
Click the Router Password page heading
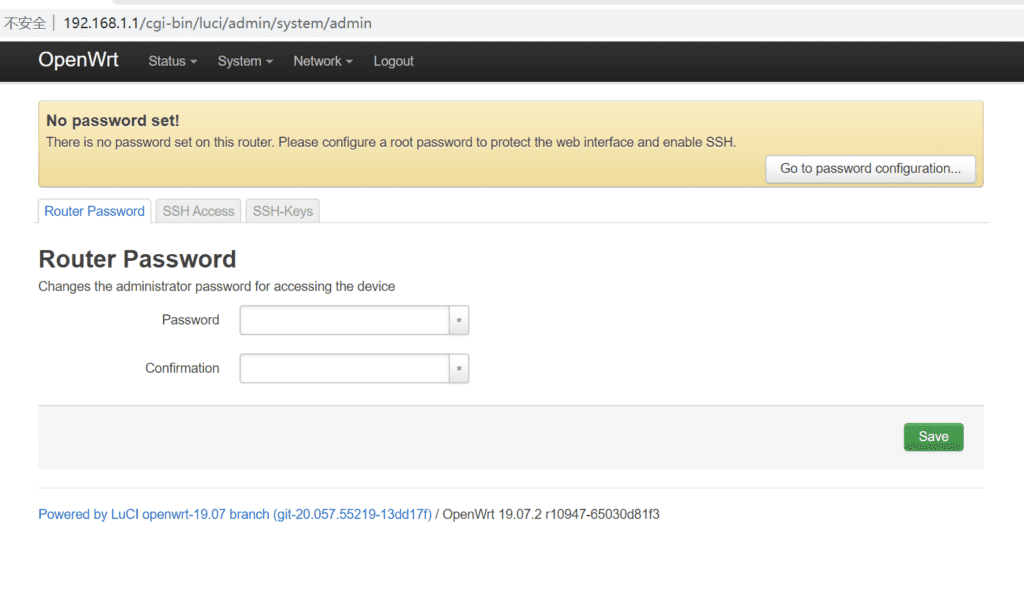click(136, 258)
